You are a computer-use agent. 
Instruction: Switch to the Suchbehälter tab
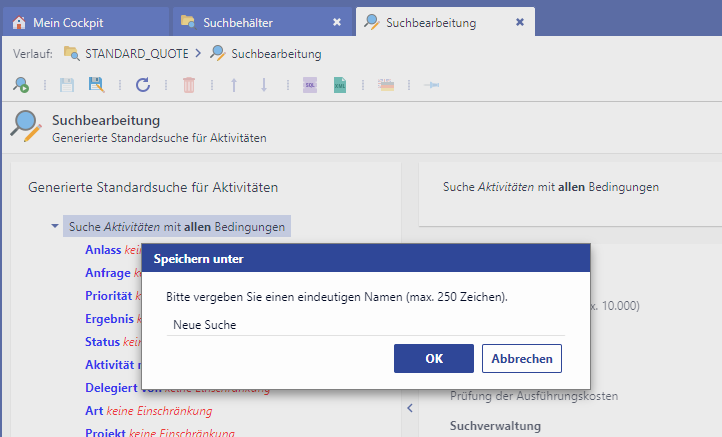click(x=262, y=22)
